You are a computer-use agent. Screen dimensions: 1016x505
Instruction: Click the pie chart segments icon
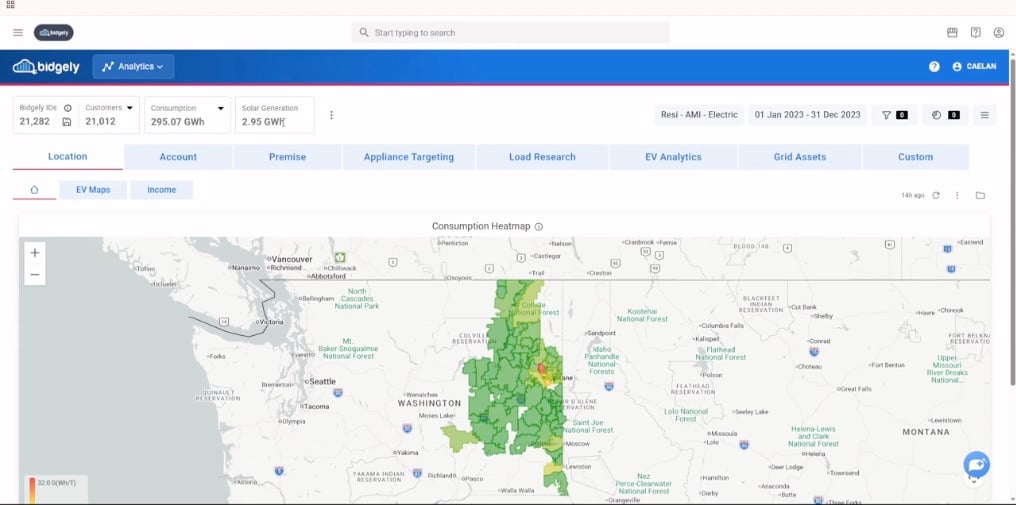[x=937, y=115]
